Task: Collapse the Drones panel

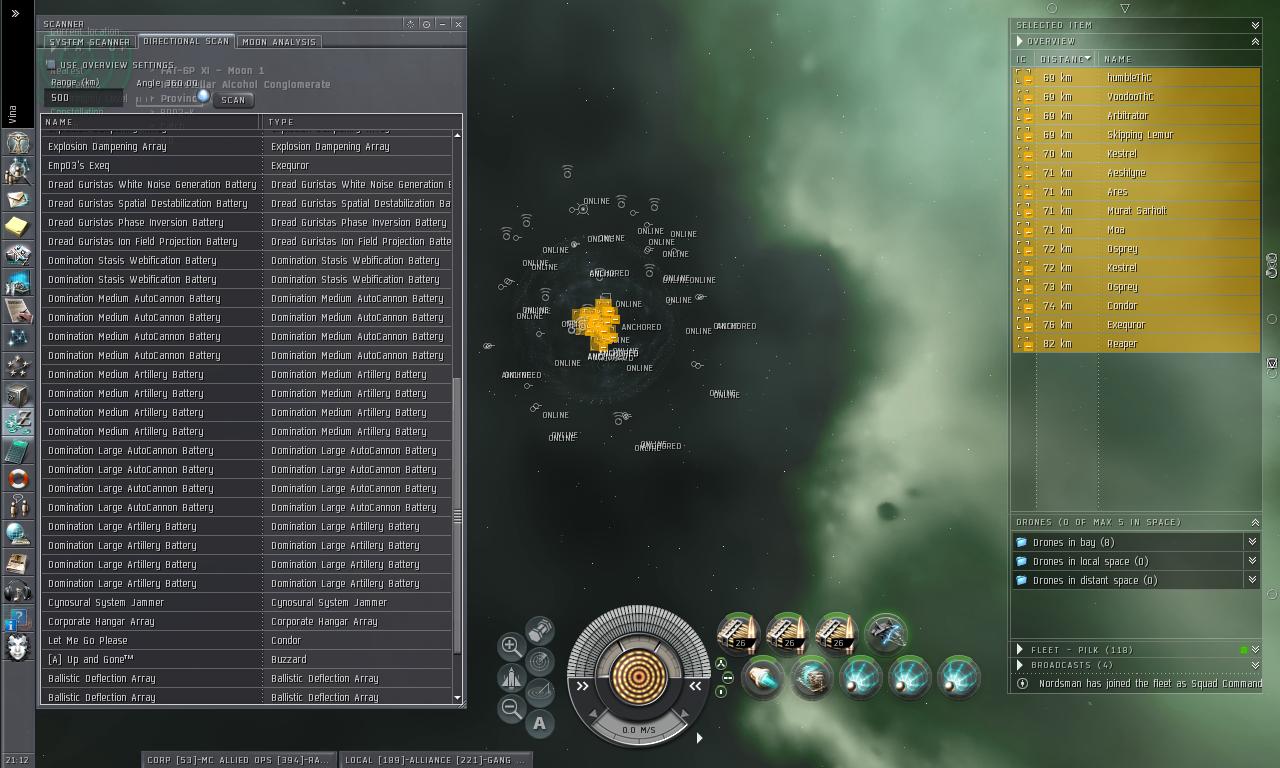Action: pos(1255,522)
